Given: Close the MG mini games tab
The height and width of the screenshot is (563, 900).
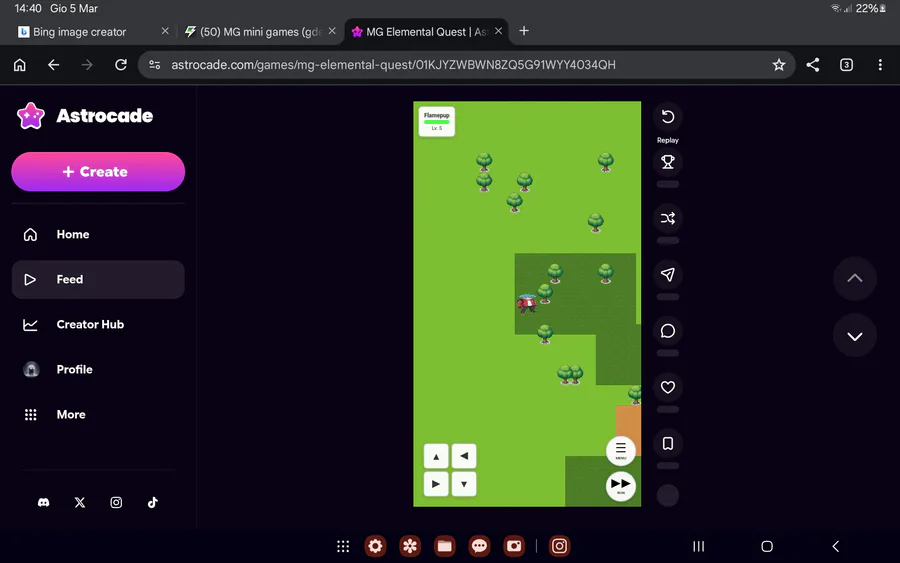Looking at the screenshot, I should click(332, 31).
